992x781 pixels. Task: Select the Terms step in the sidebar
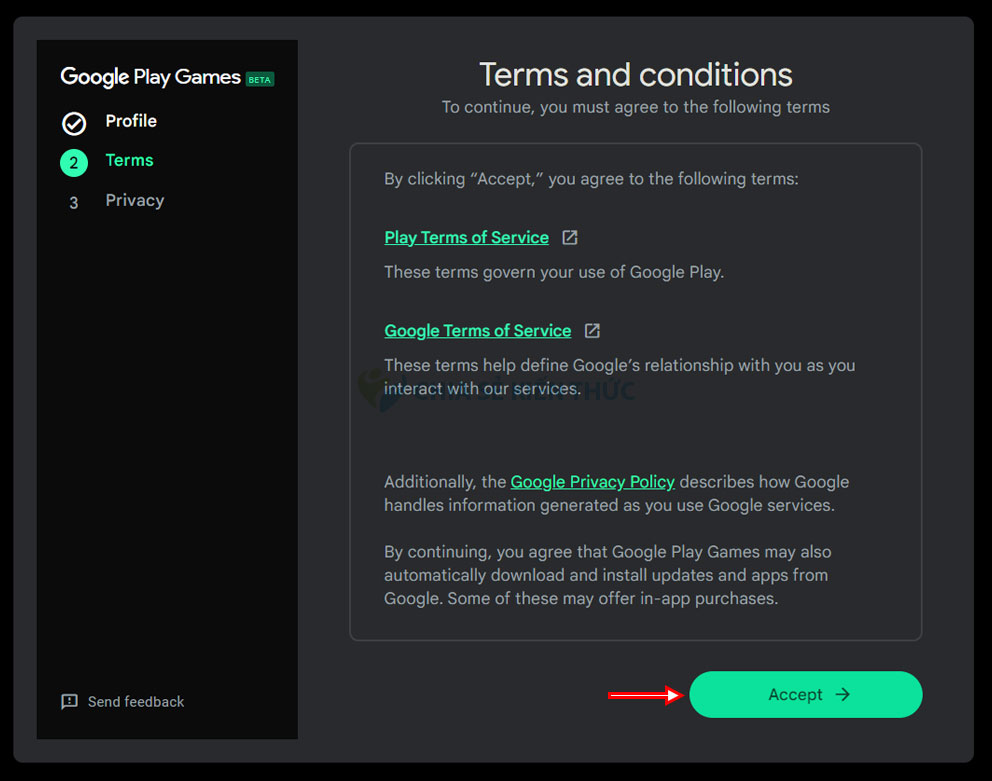click(129, 160)
